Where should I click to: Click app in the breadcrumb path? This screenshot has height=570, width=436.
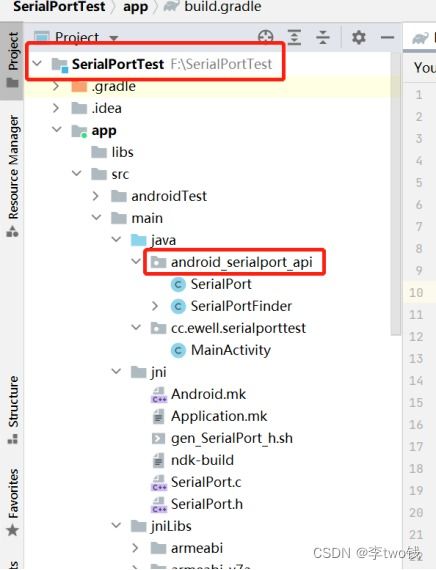click(x=136, y=7)
